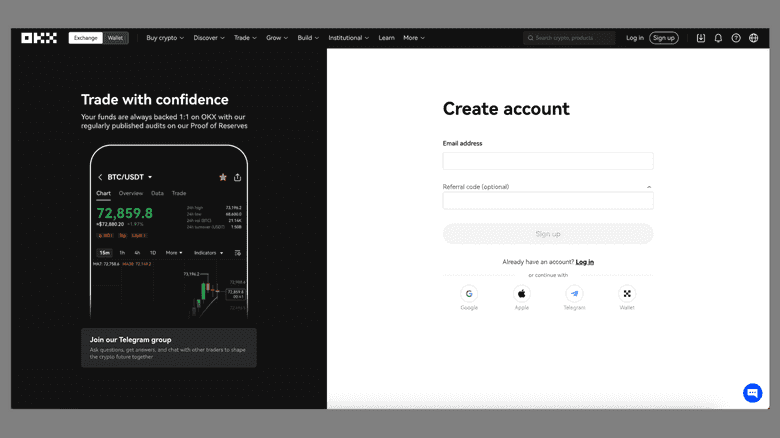Viewport: 780px width, 438px height.
Task: Open the download app icon
Action: pyautogui.click(x=701, y=38)
